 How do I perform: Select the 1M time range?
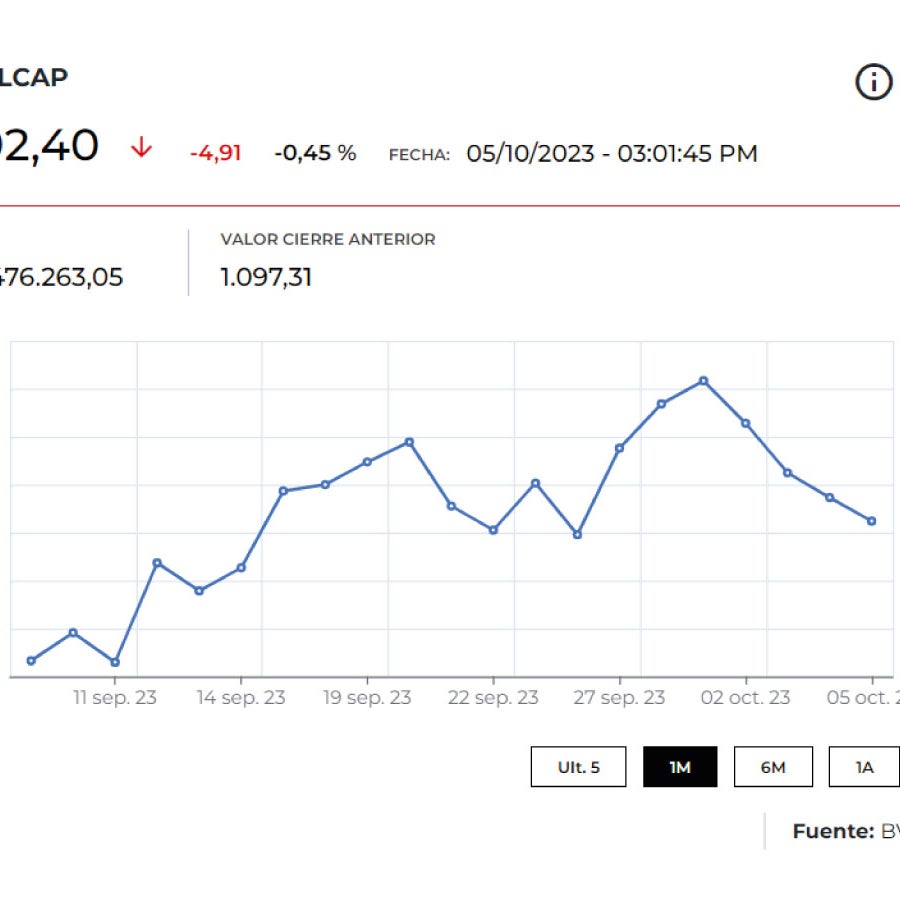click(681, 766)
